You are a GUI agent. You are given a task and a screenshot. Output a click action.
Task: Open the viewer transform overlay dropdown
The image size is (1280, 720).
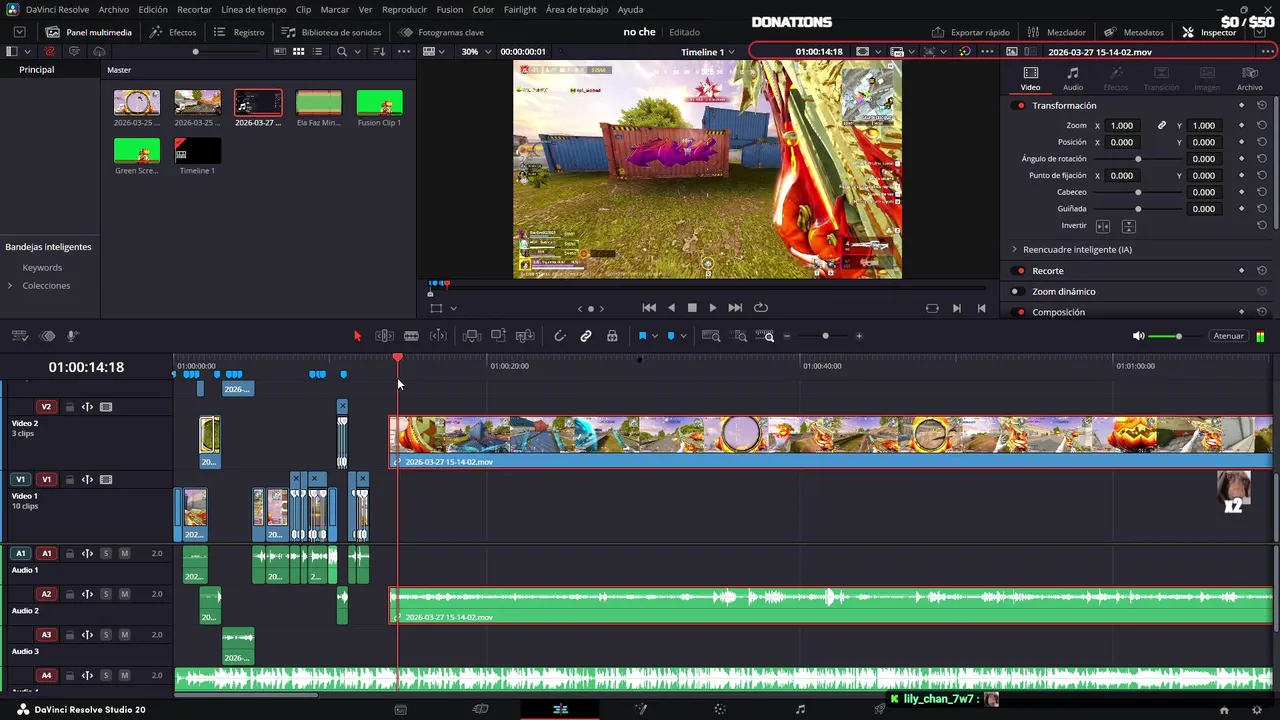[x=453, y=308]
